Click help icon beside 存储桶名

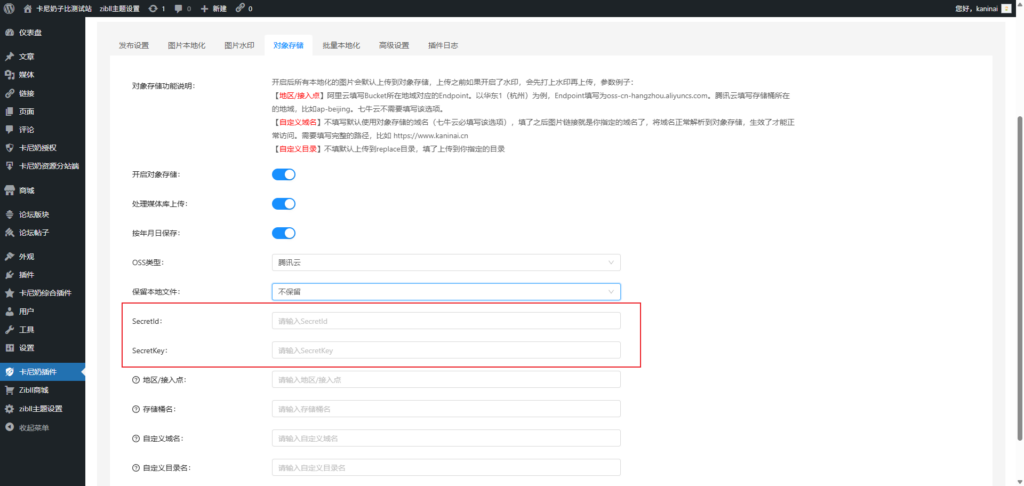coord(136,409)
